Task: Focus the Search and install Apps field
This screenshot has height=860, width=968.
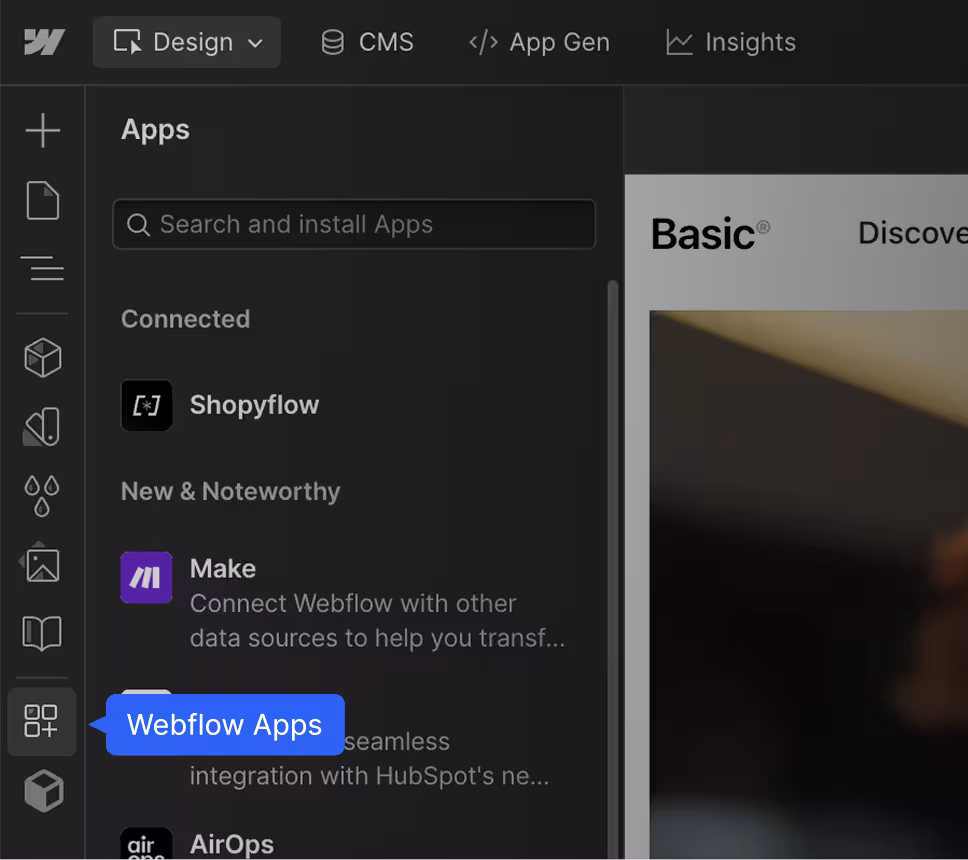Action: tap(354, 224)
